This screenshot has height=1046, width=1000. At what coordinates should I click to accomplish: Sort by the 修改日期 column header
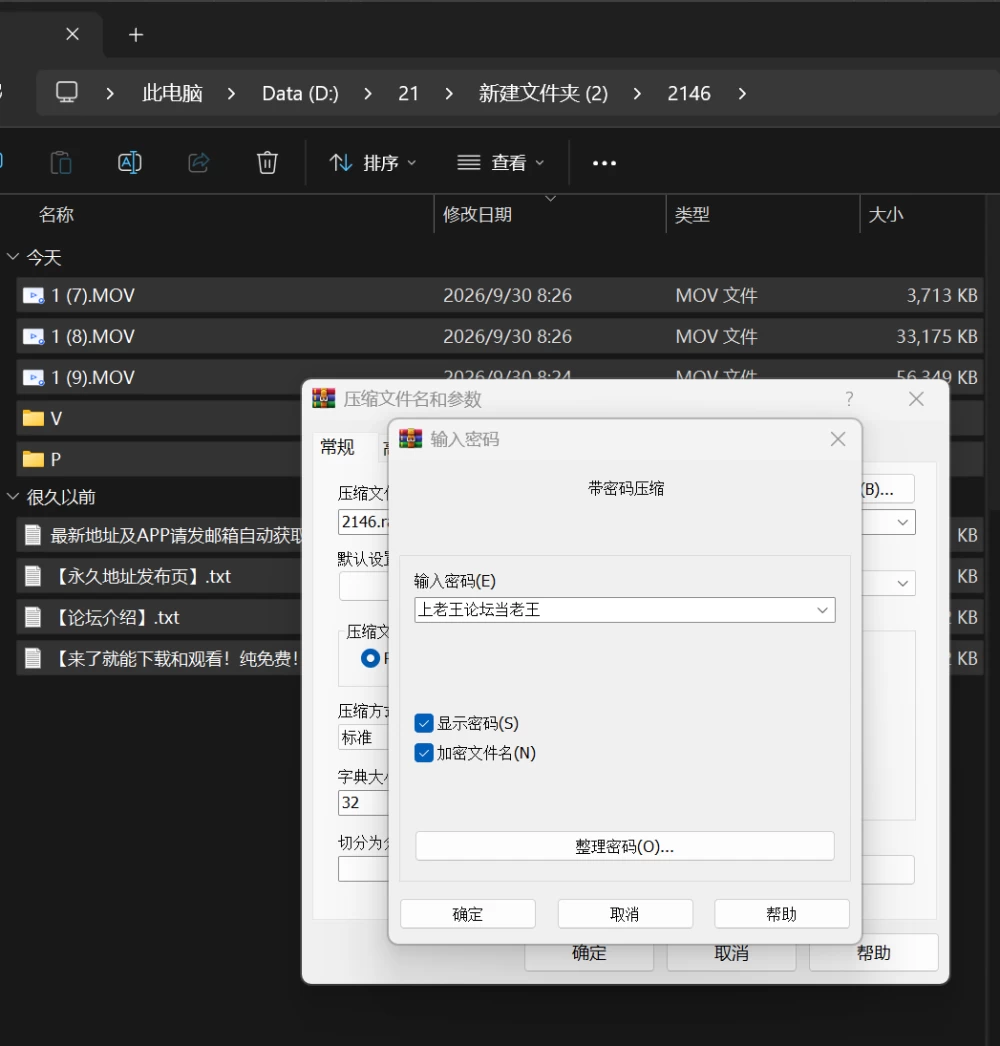[478, 215]
